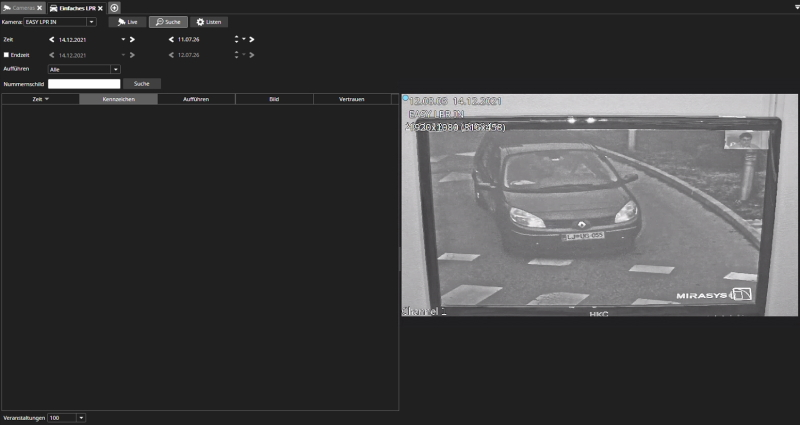Step forward the start time 11.07.26
The width and height of the screenshot is (800, 425).
[x=251, y=39]
